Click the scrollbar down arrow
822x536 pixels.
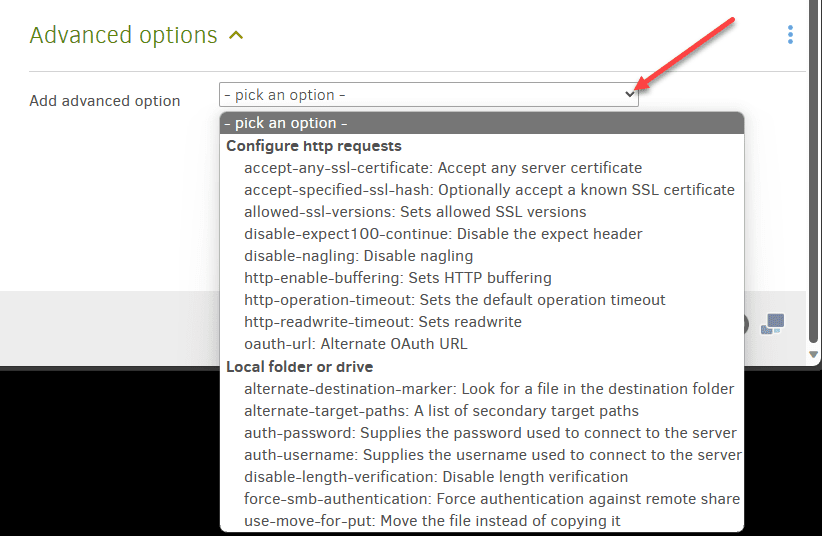[x=814, y=355]
